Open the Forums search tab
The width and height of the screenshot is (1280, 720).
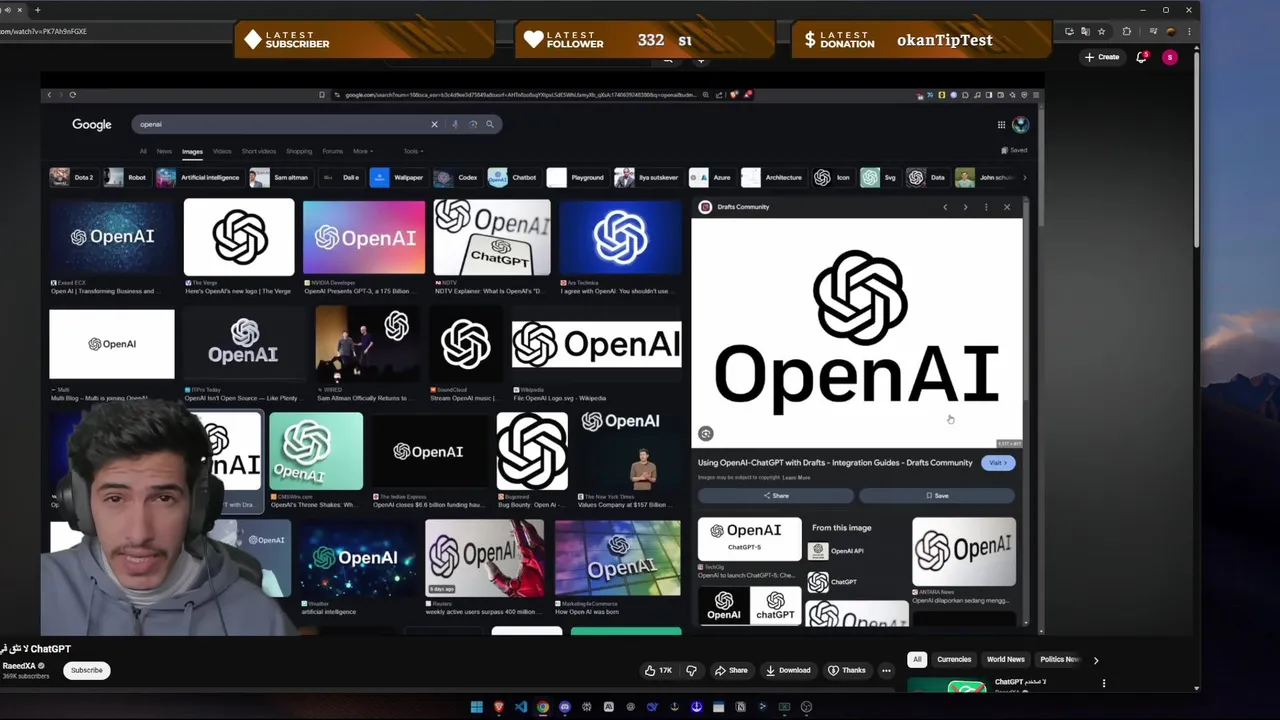click(x=332, y=151)
